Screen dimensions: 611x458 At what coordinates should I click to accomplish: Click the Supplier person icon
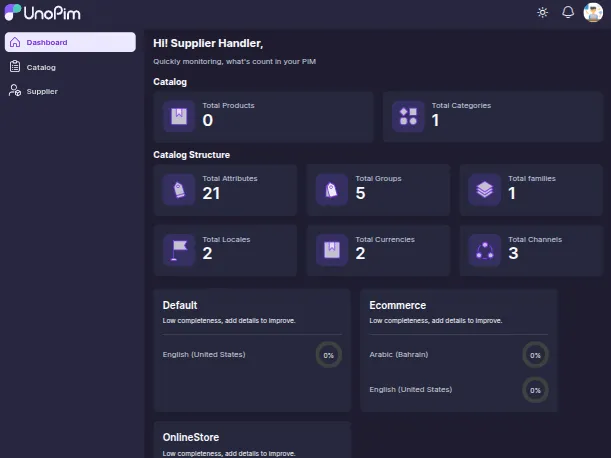tap(15, 91)
